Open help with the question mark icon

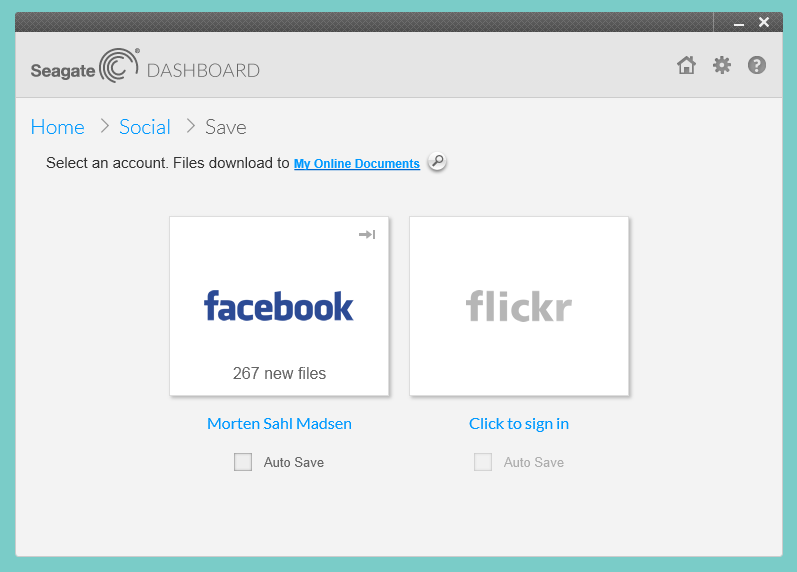[x=757, y=65]
